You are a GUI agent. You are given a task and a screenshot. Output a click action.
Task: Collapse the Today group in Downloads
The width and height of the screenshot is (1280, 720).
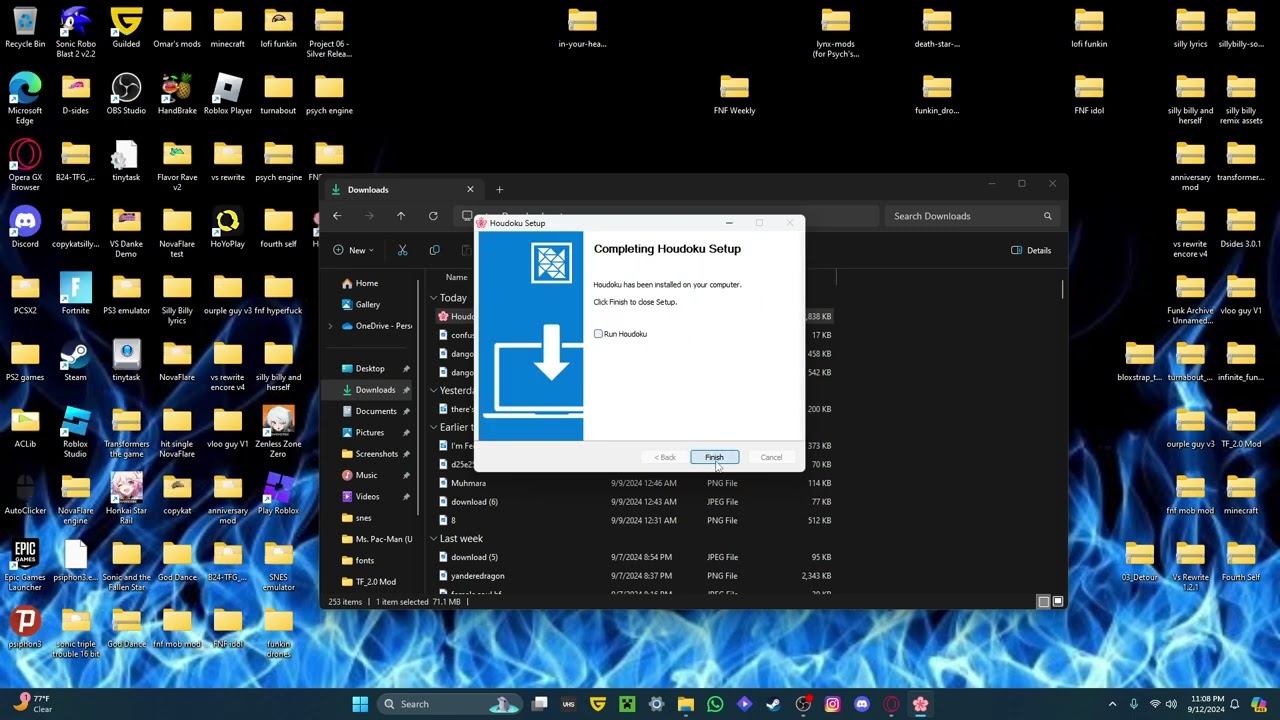pyautogui.click(x=433, y=298)
